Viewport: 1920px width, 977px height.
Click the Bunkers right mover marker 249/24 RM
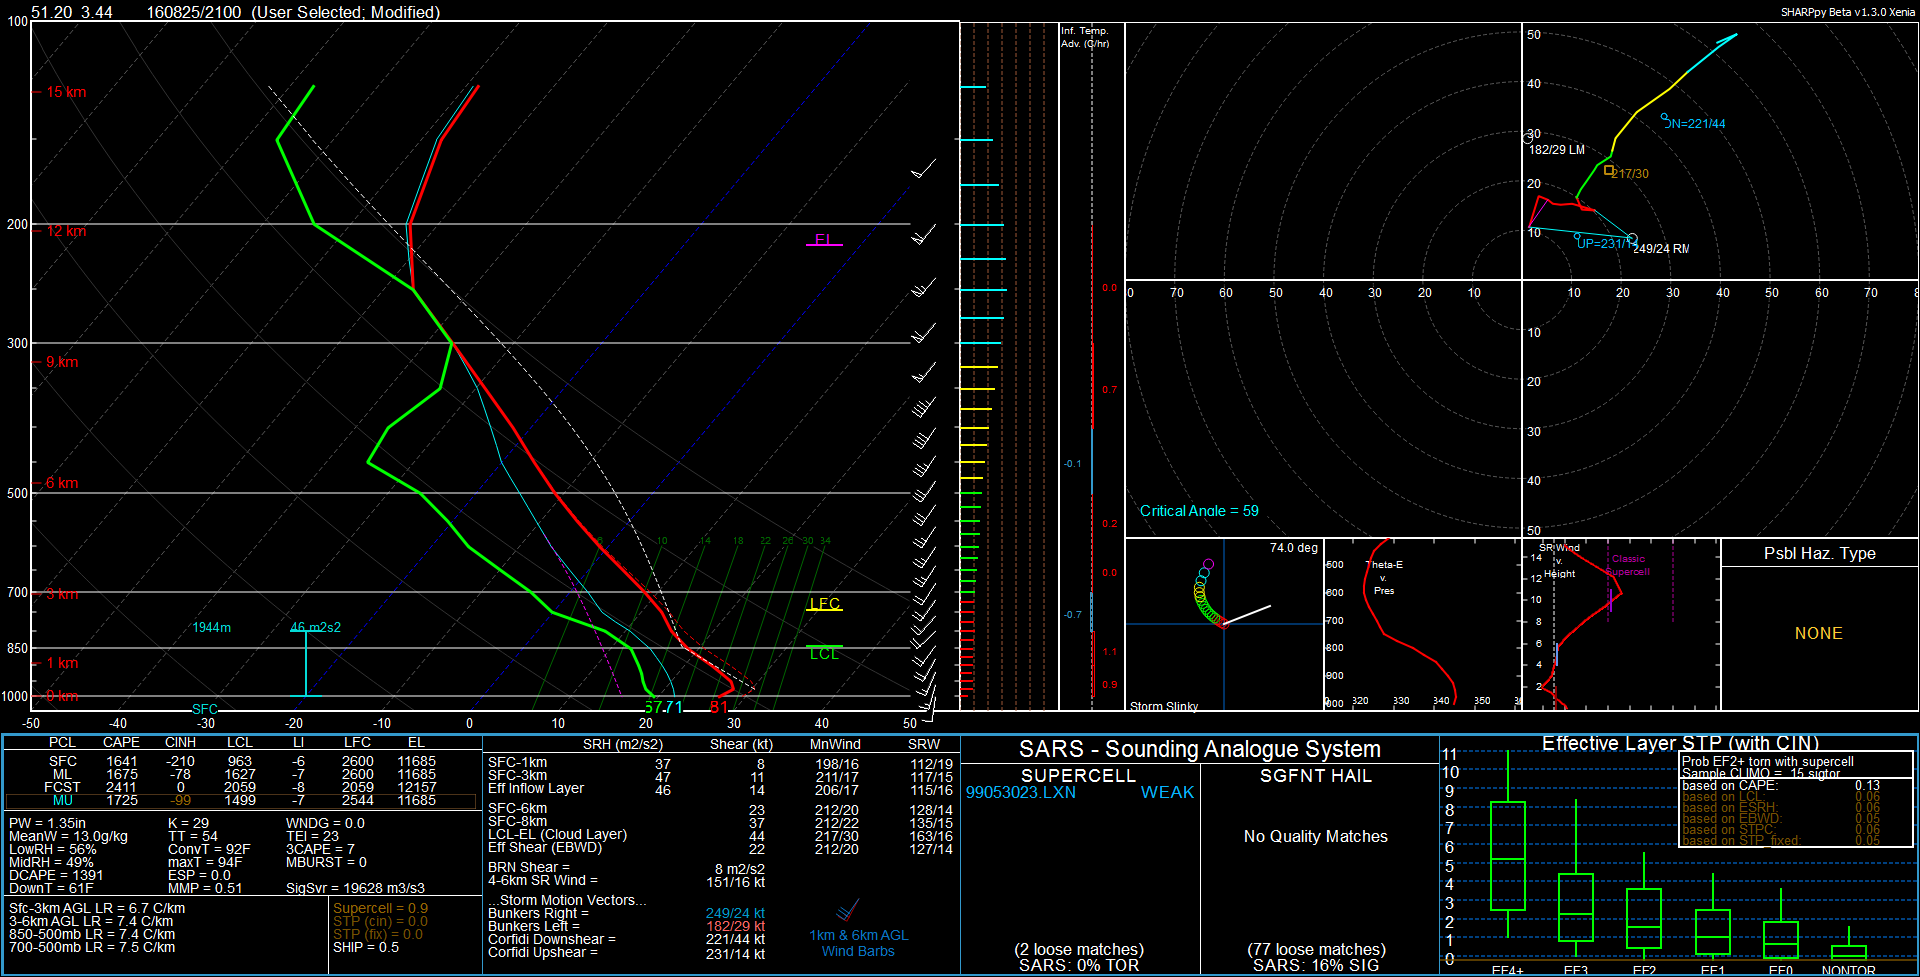(x=1632, y=239)
